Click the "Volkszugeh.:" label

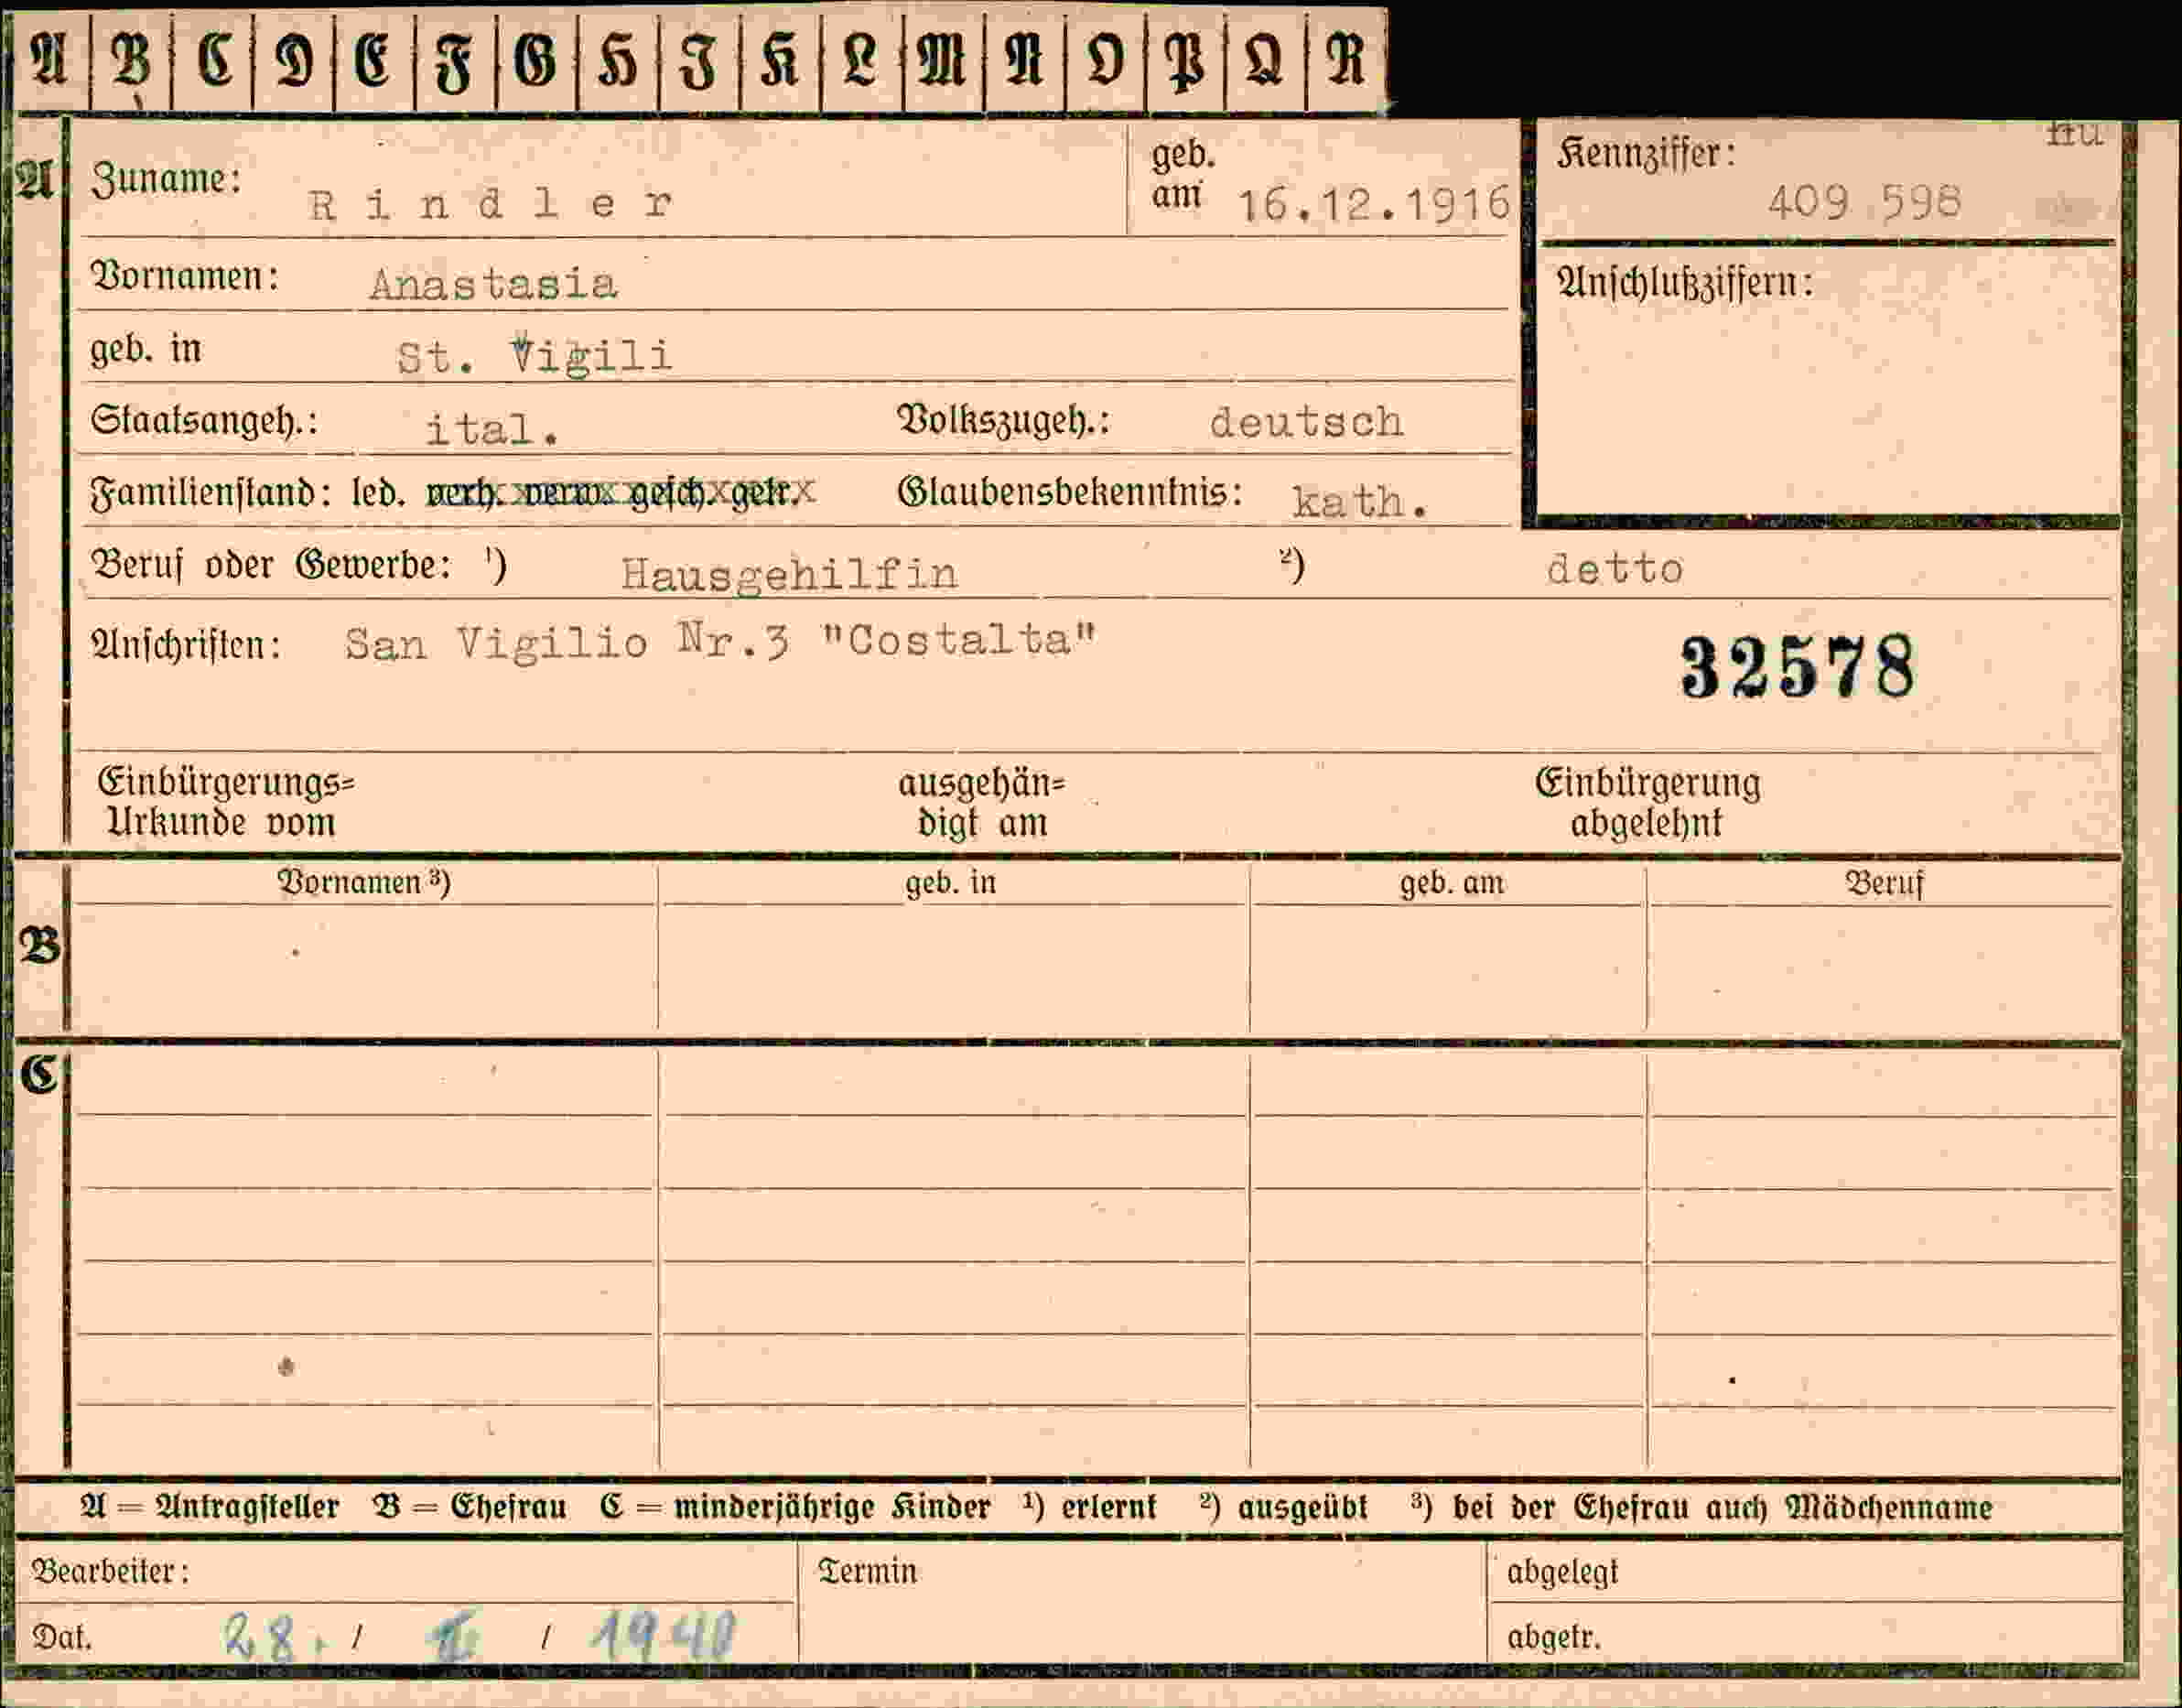coord(1003,421)
